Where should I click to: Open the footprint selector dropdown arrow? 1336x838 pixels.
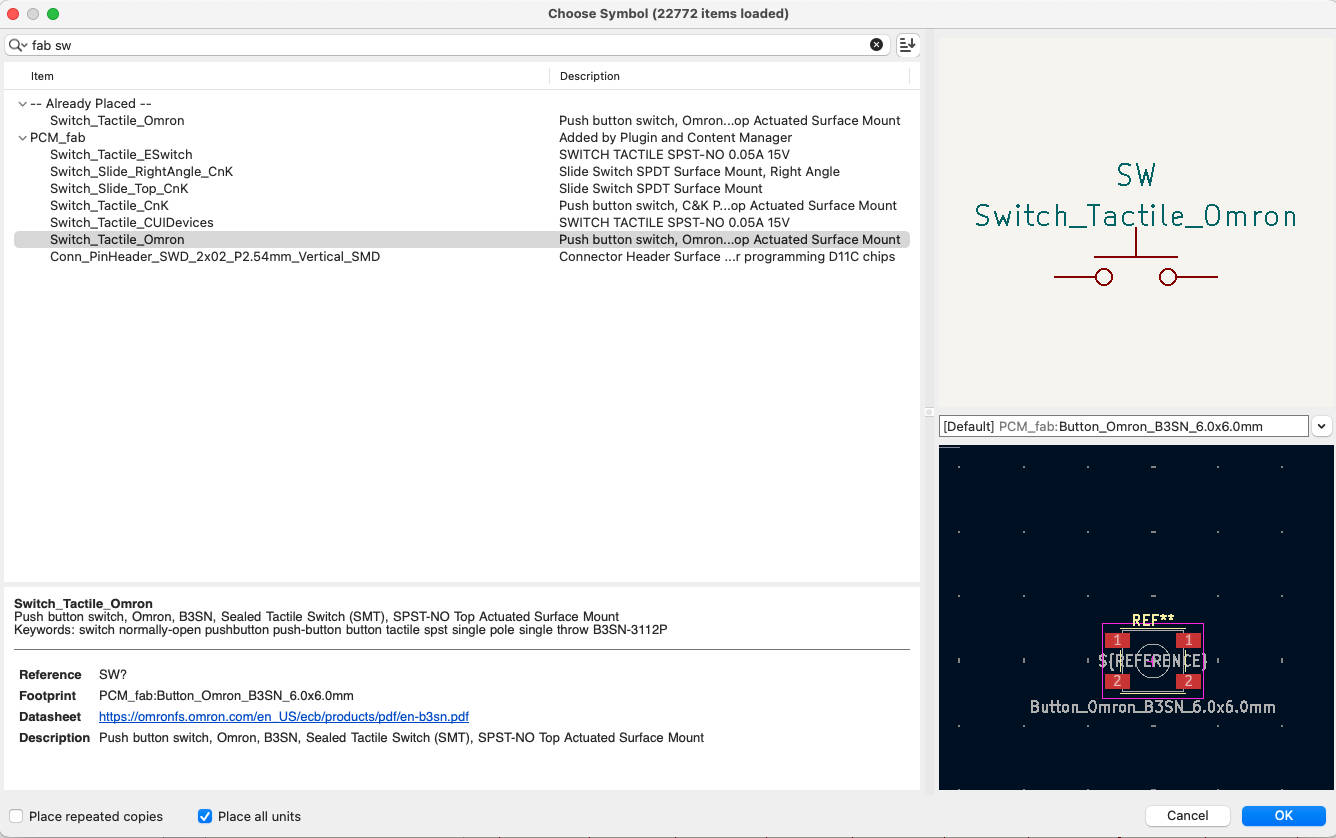pos(1321,426)
